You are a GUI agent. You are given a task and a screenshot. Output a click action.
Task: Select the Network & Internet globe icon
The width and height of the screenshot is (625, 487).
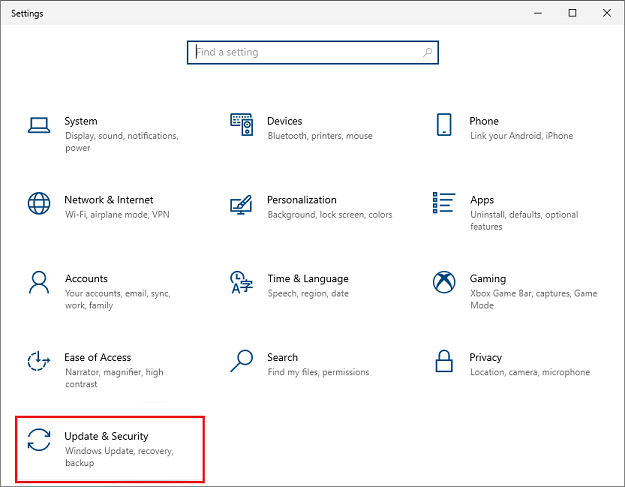pos(39,204)
